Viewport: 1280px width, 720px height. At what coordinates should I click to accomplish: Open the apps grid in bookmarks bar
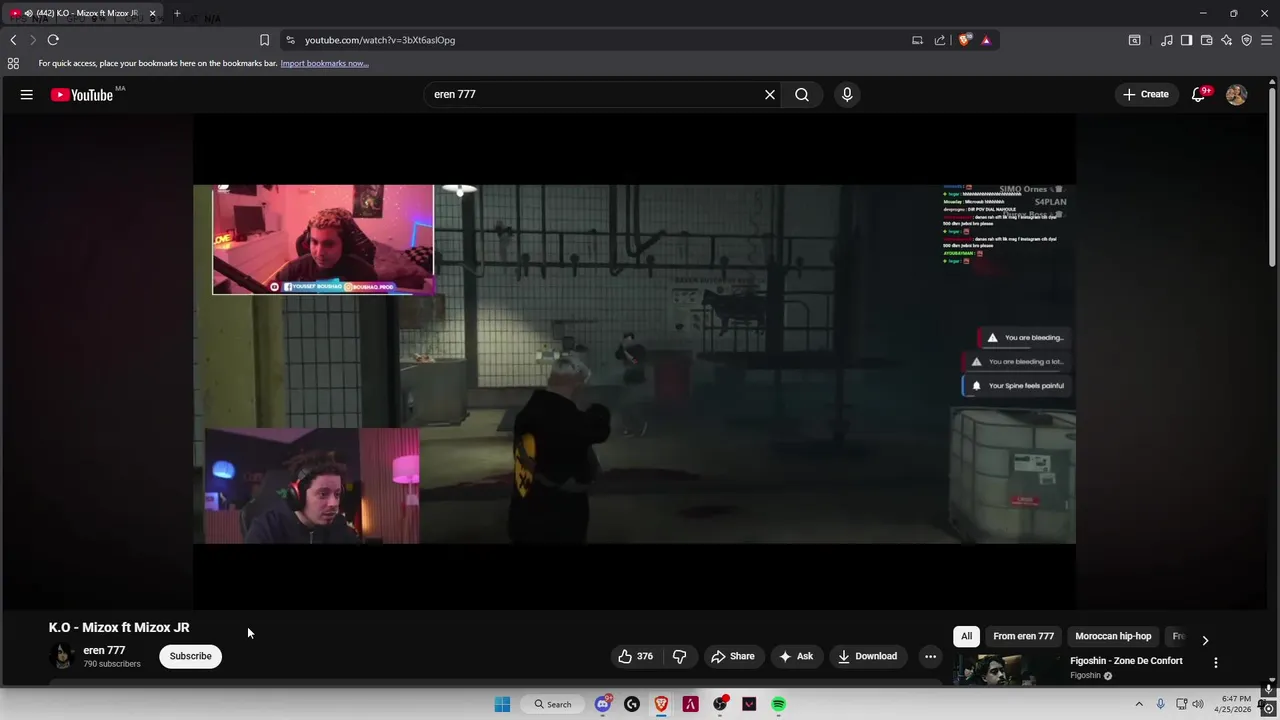click(13, 63)
